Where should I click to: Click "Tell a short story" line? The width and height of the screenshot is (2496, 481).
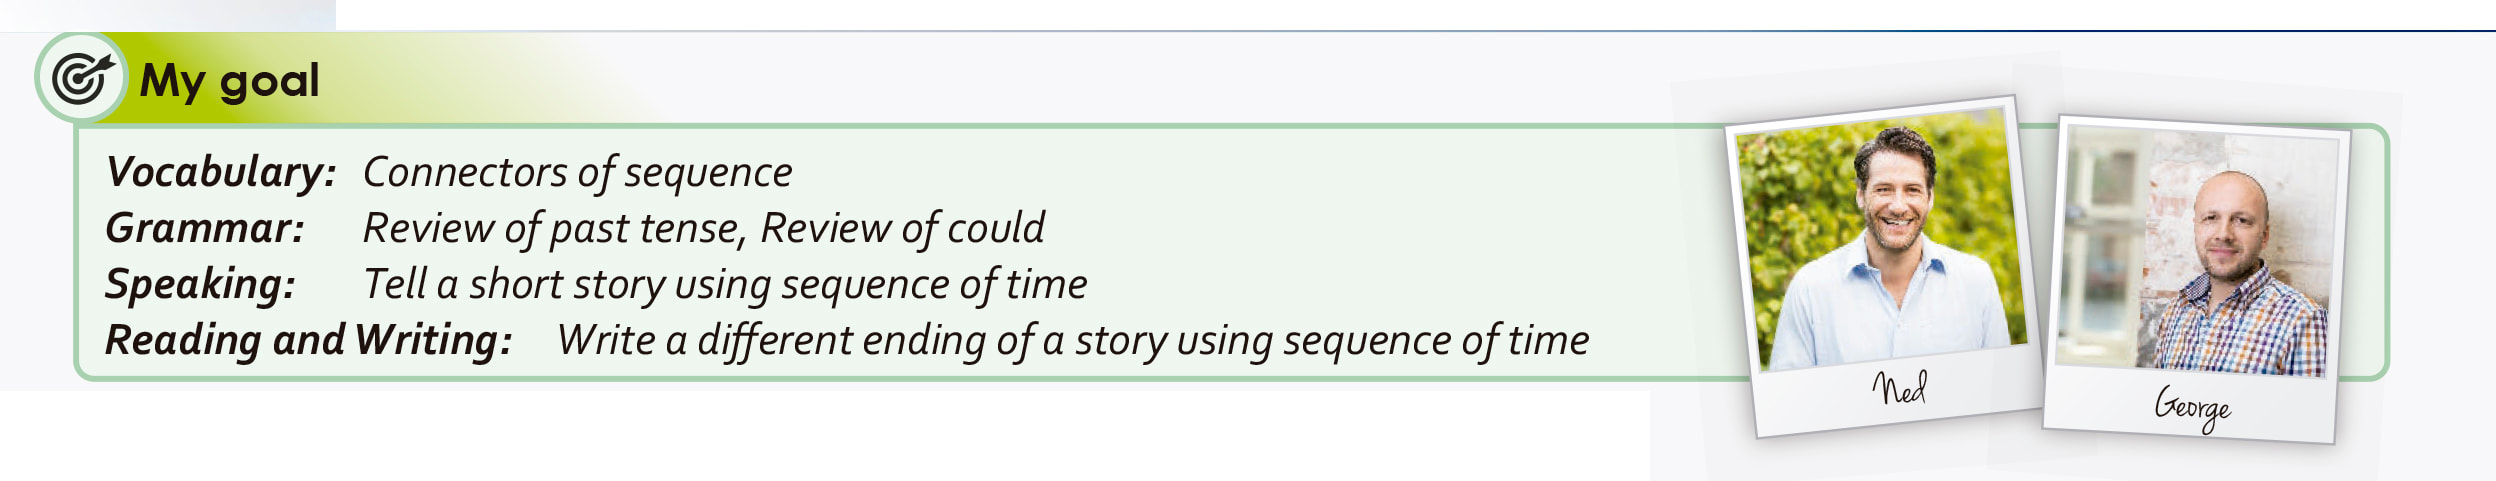coord(724,284)
